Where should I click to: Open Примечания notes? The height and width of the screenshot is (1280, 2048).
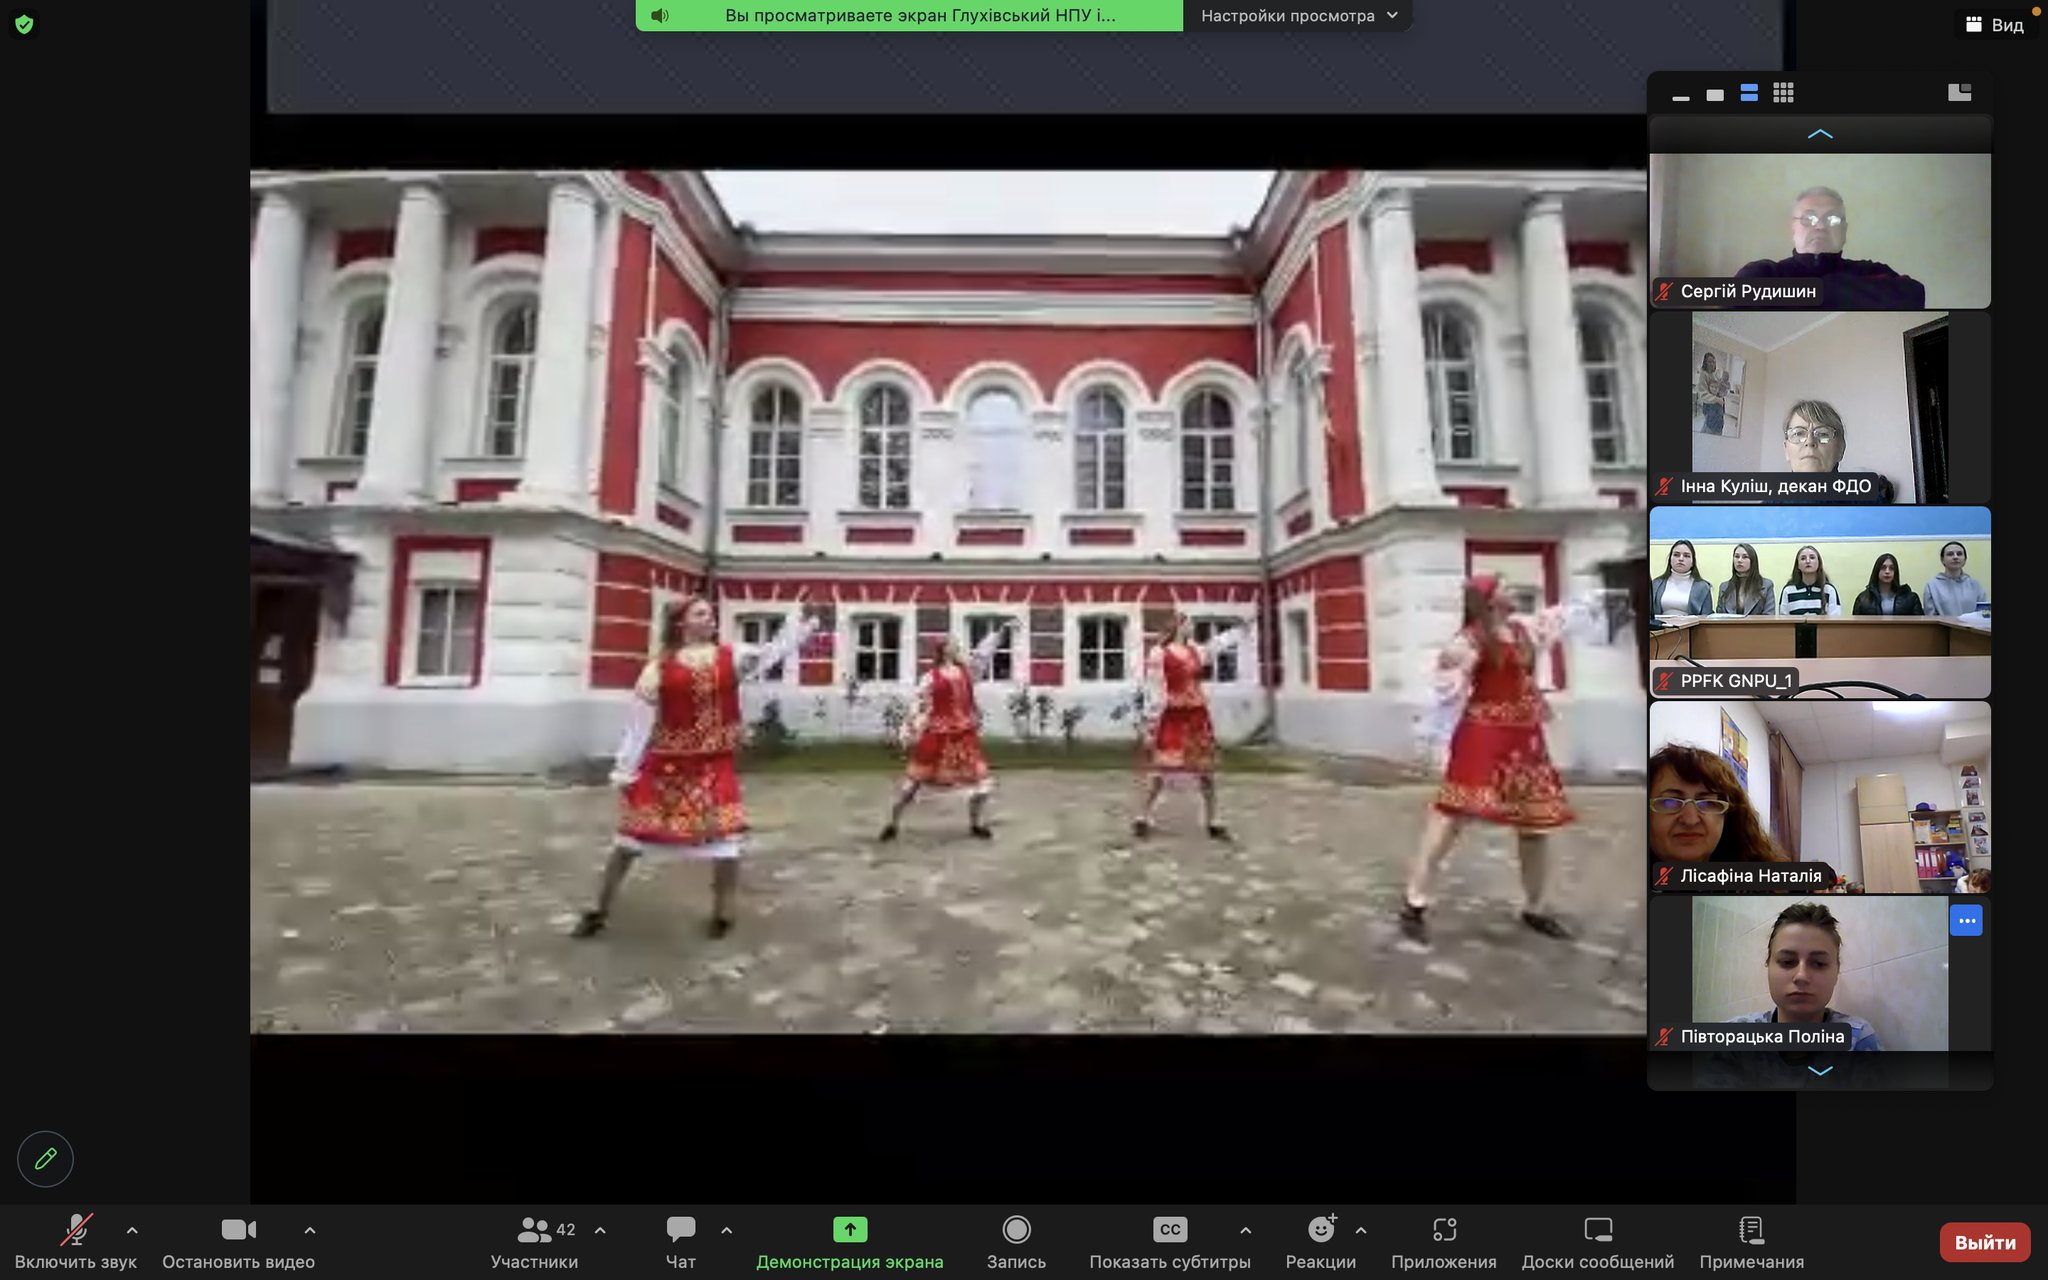(x=1752, y=1241)
